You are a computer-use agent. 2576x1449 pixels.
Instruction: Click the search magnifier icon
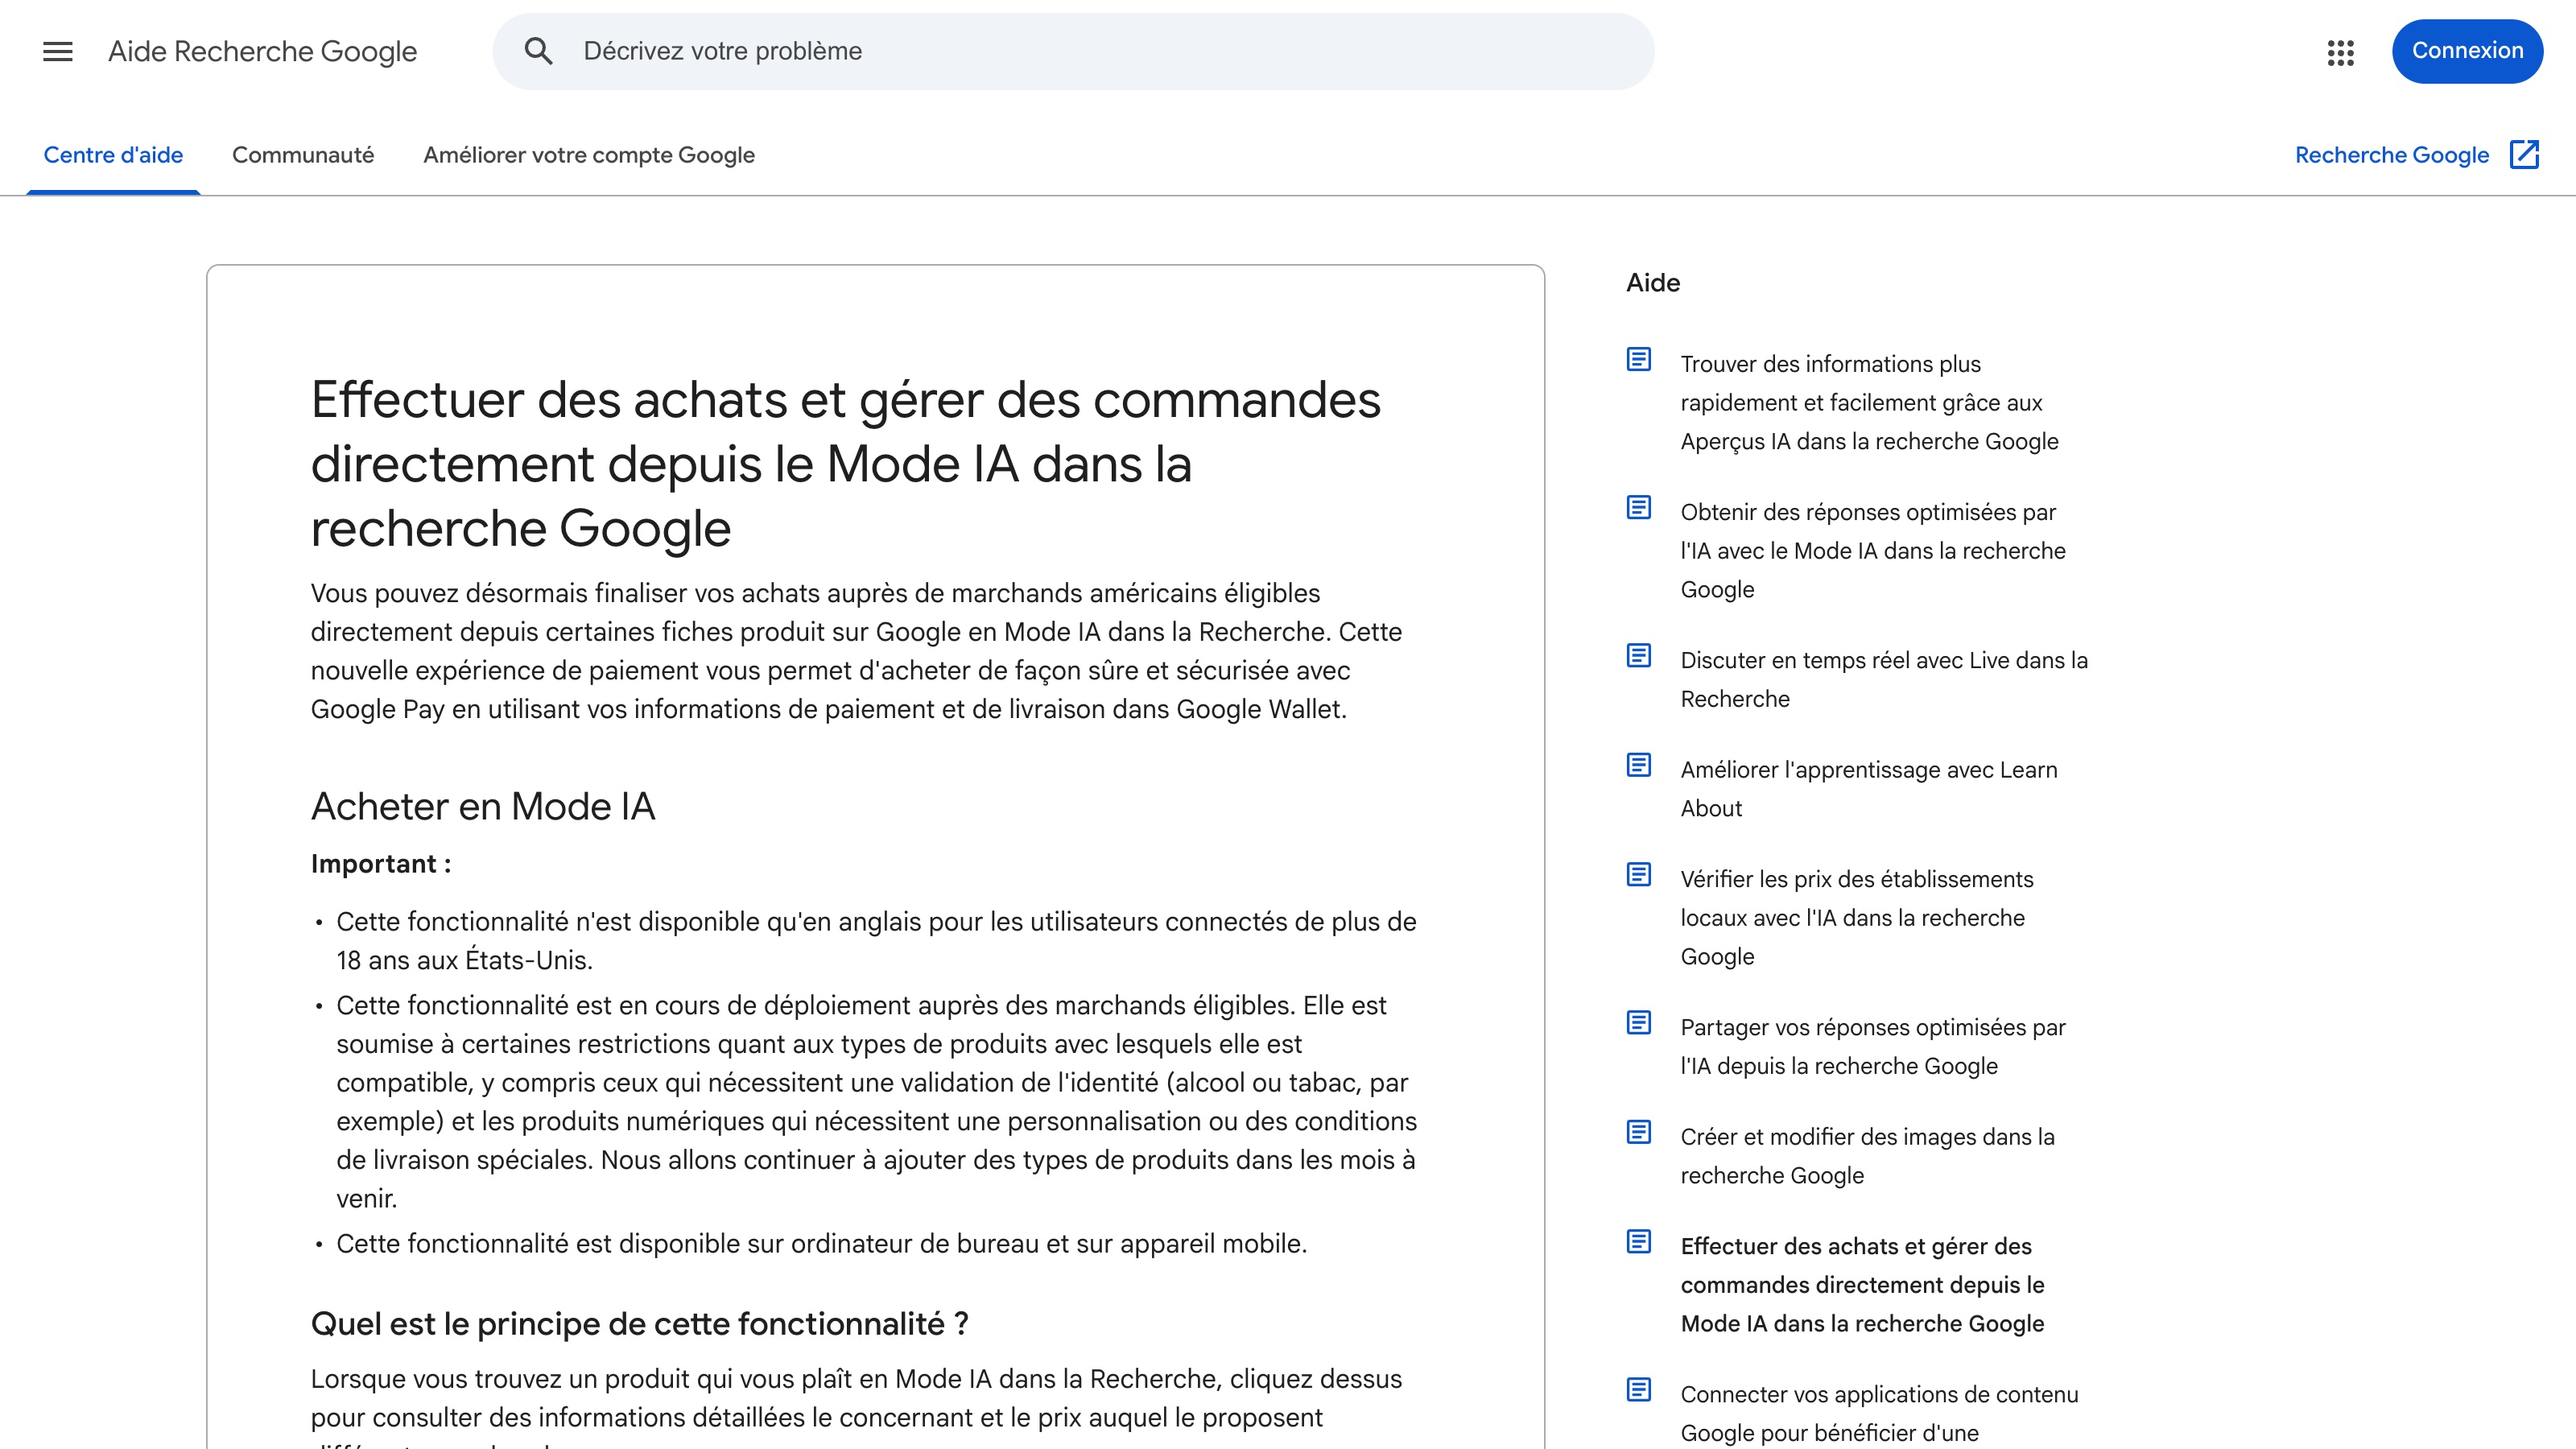tap(538, 51)
